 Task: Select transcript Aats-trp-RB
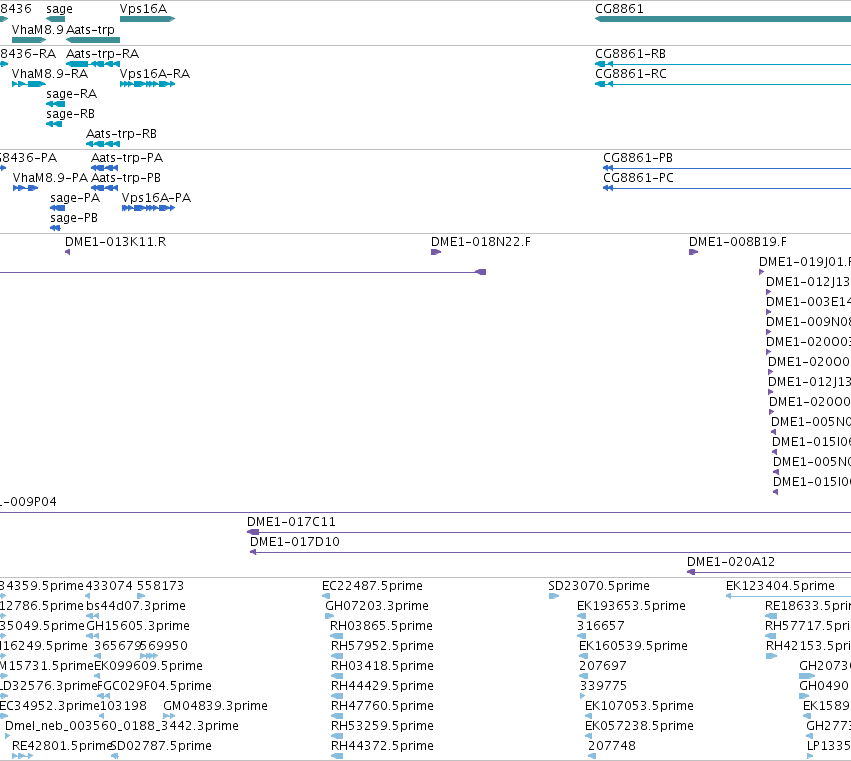coord(103,144)
